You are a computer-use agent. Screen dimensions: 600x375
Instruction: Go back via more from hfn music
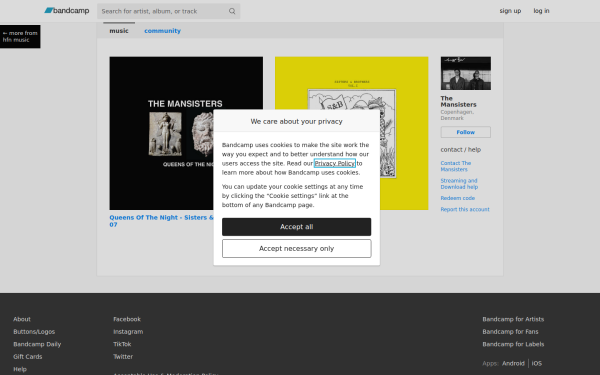20,36
